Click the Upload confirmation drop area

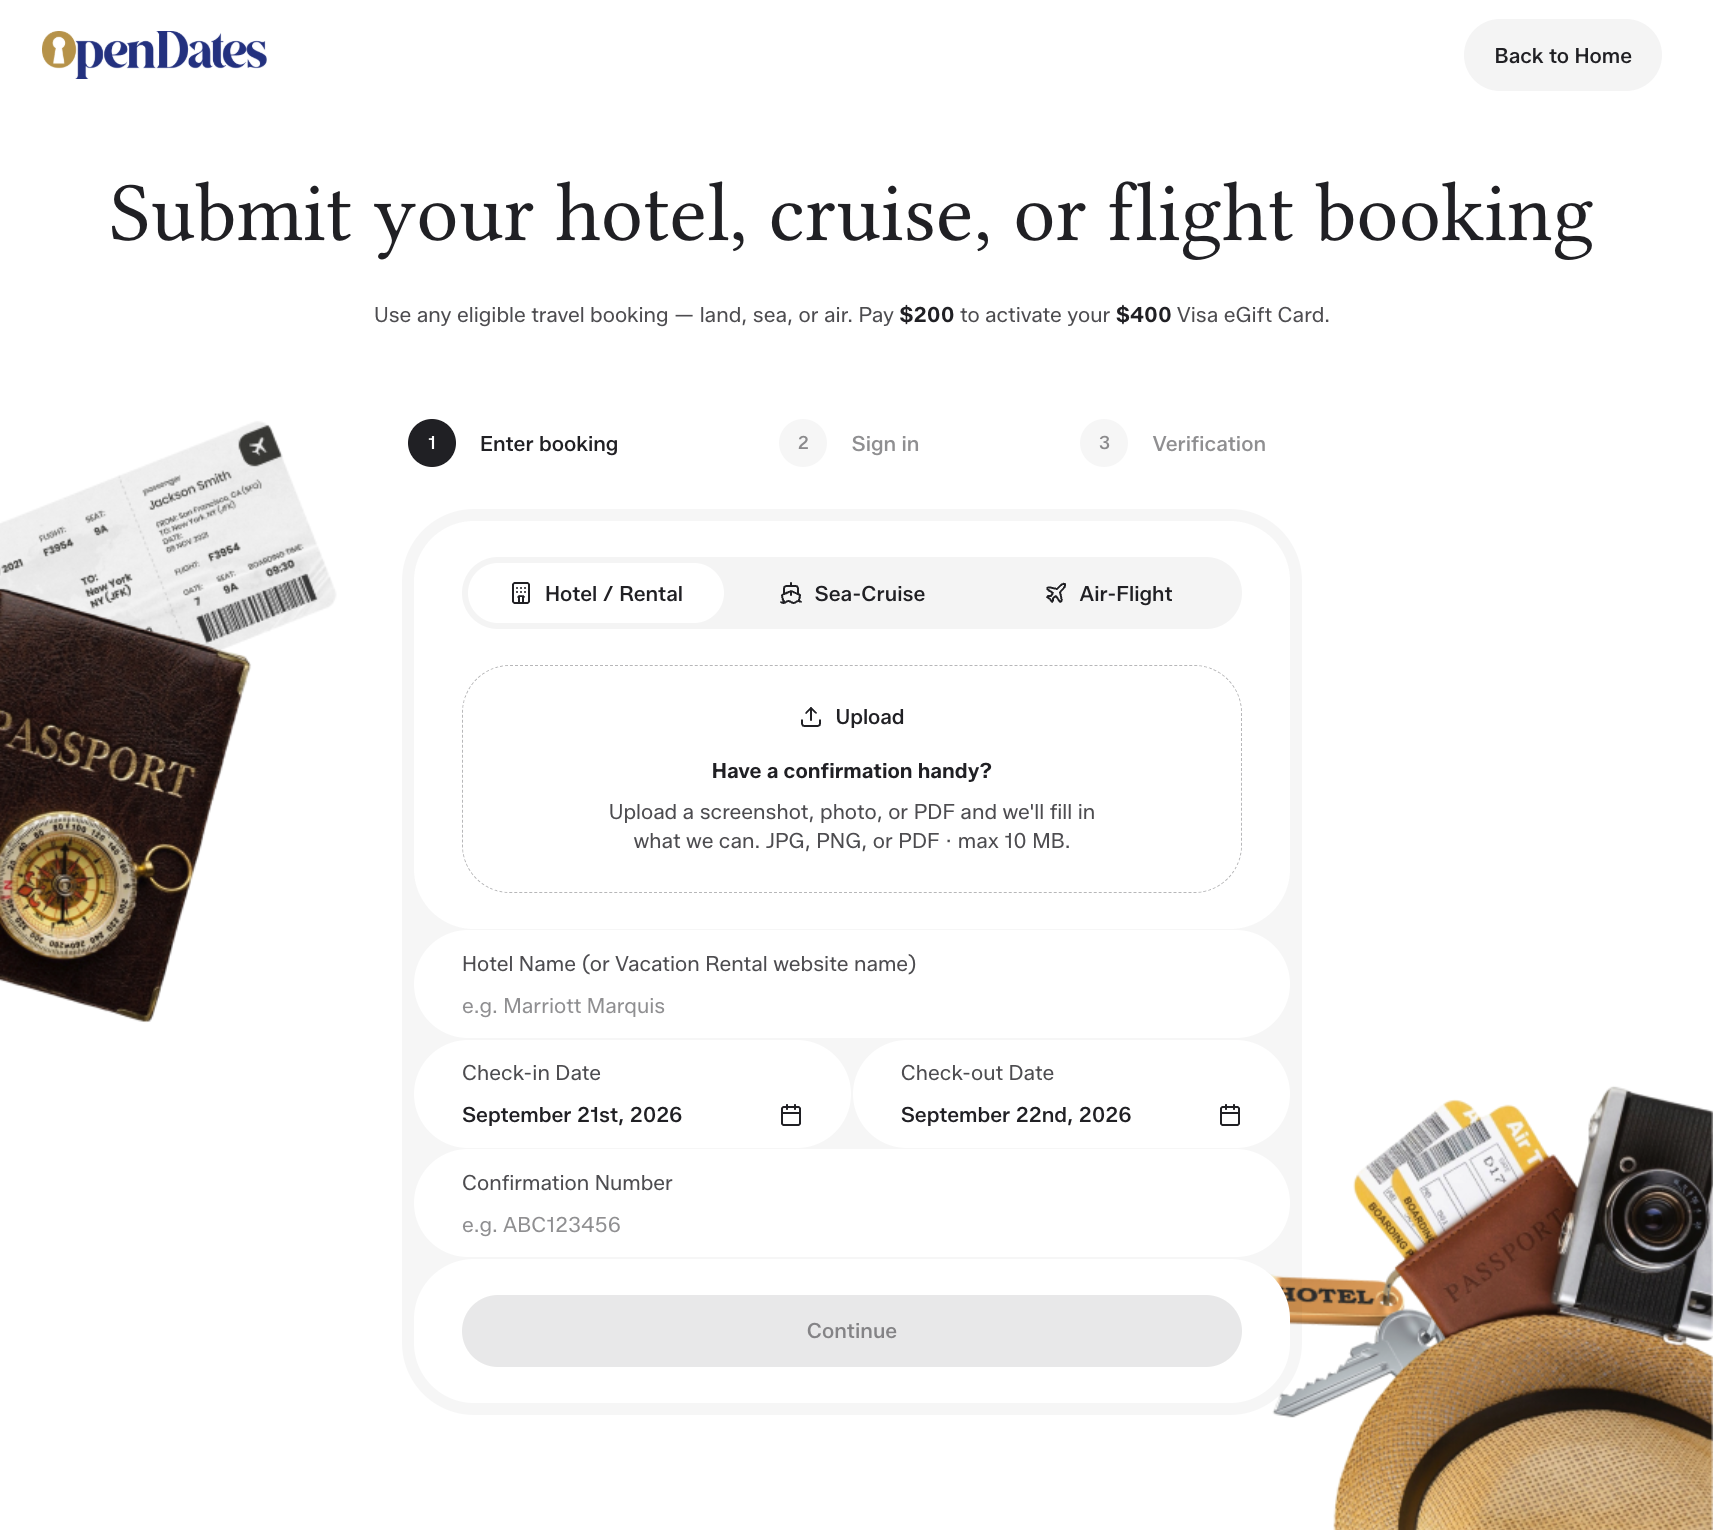pos(852,779)
